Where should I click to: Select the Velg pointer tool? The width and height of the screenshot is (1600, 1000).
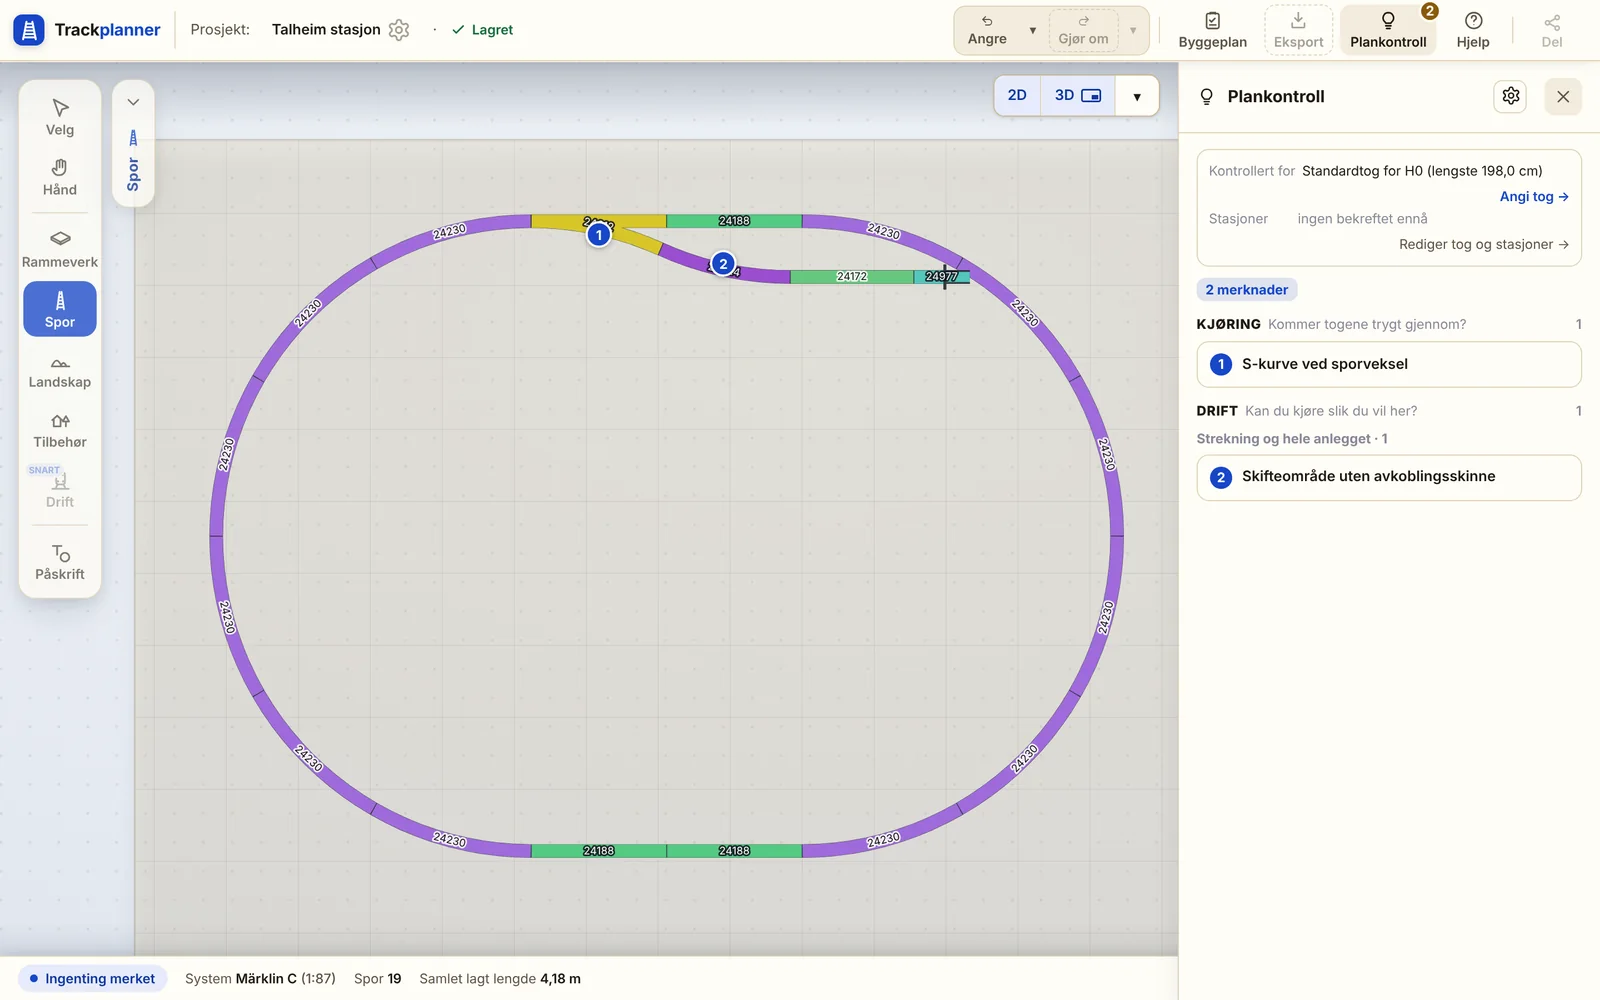click(x=60, y=117)
